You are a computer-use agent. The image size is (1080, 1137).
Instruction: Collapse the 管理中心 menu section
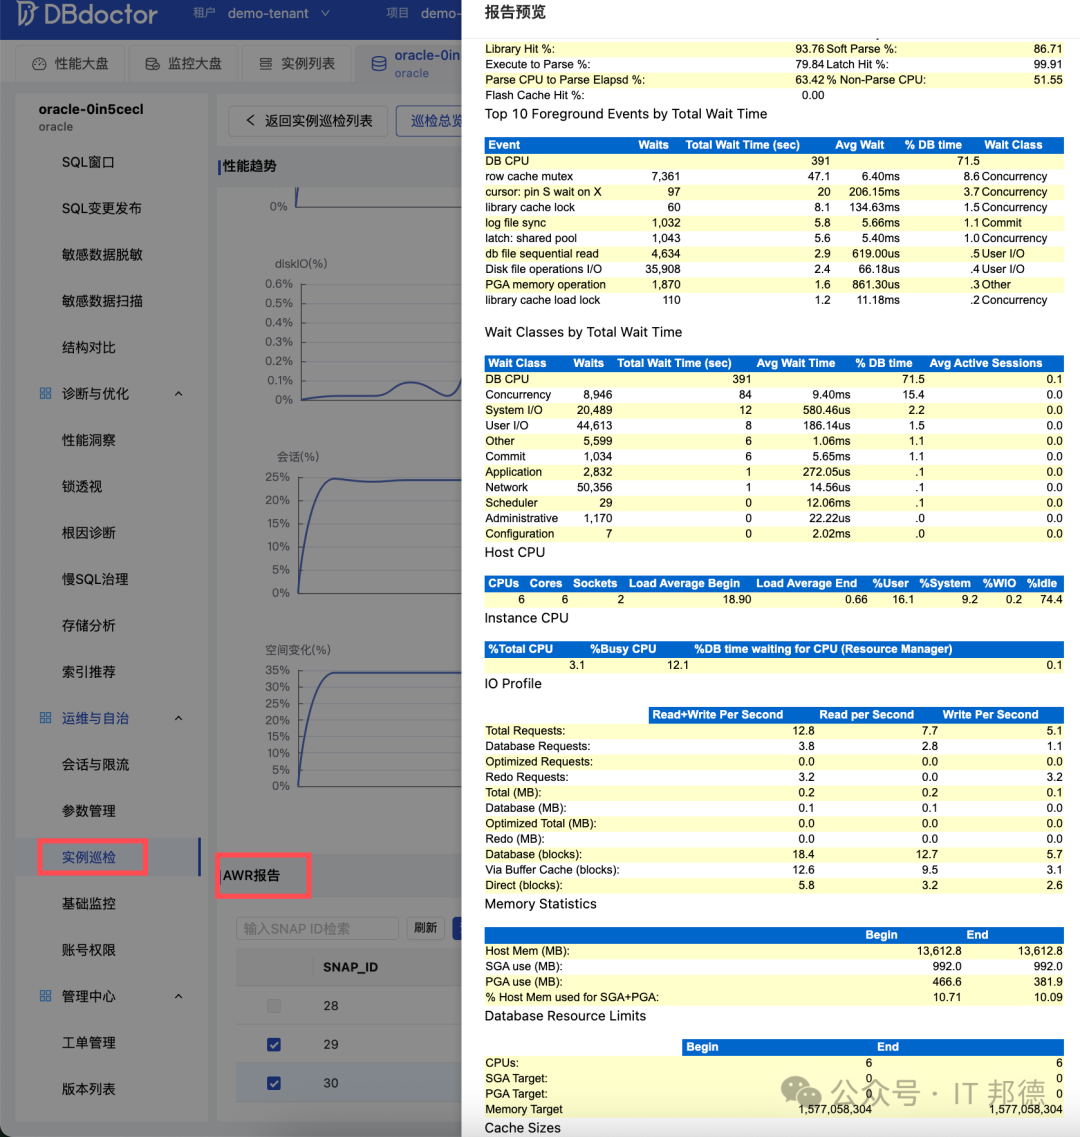tap(178, 996)
